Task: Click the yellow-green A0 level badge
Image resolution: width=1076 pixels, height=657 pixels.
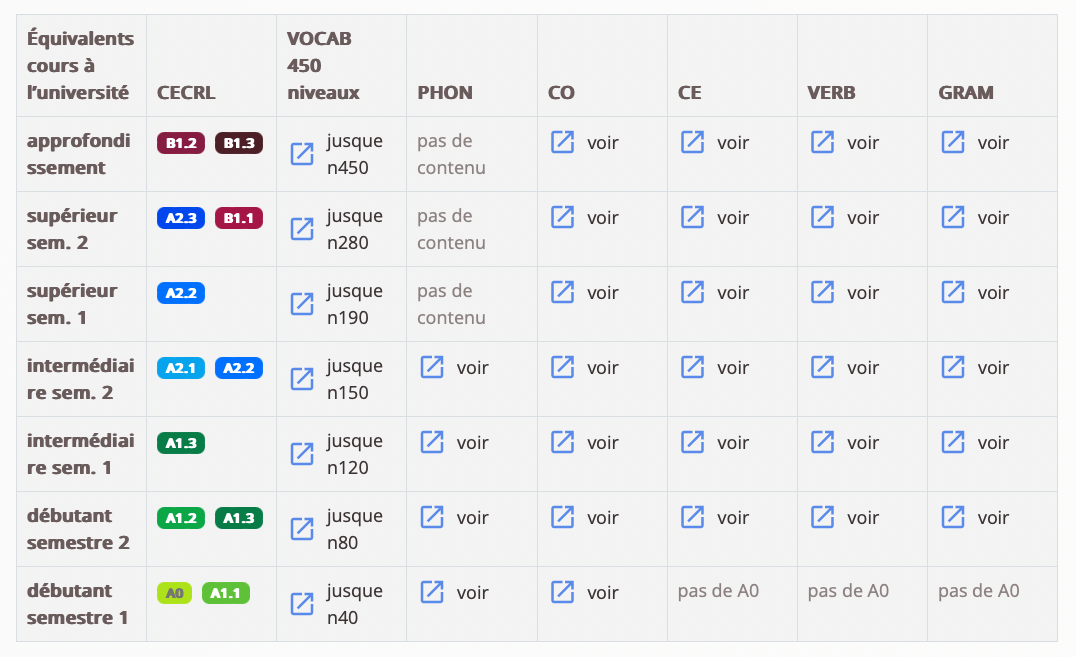Action: point(174,593)
